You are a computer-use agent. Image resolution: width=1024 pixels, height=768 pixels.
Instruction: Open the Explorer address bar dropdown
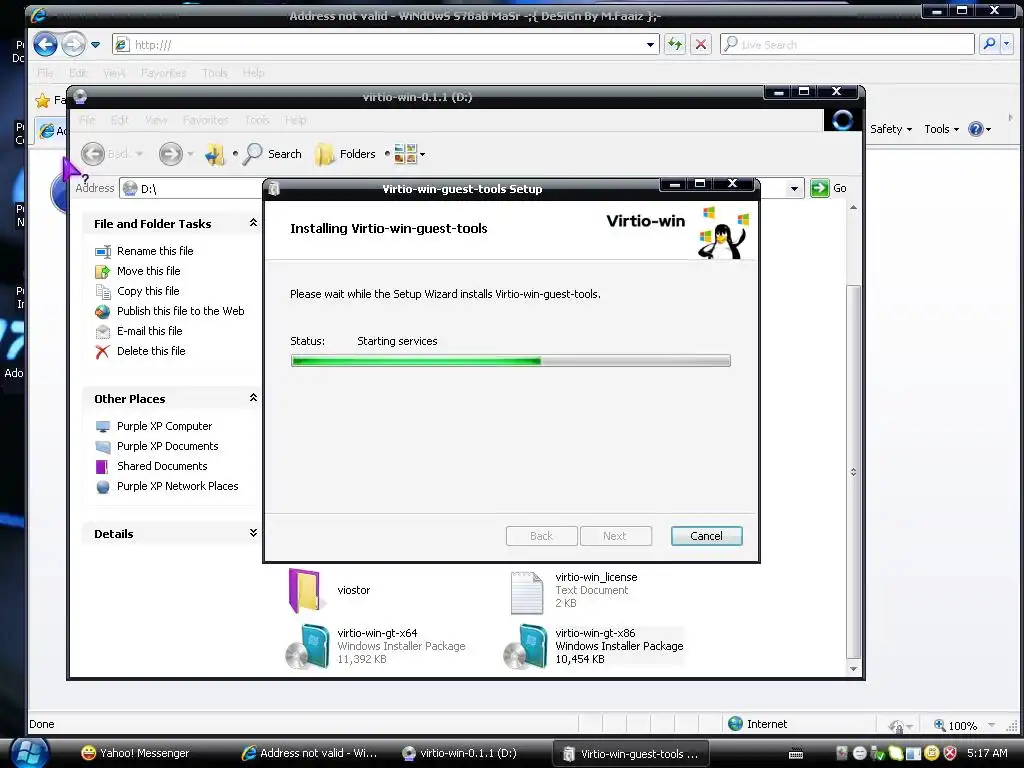pyautogui.click(x=793, y=189)
